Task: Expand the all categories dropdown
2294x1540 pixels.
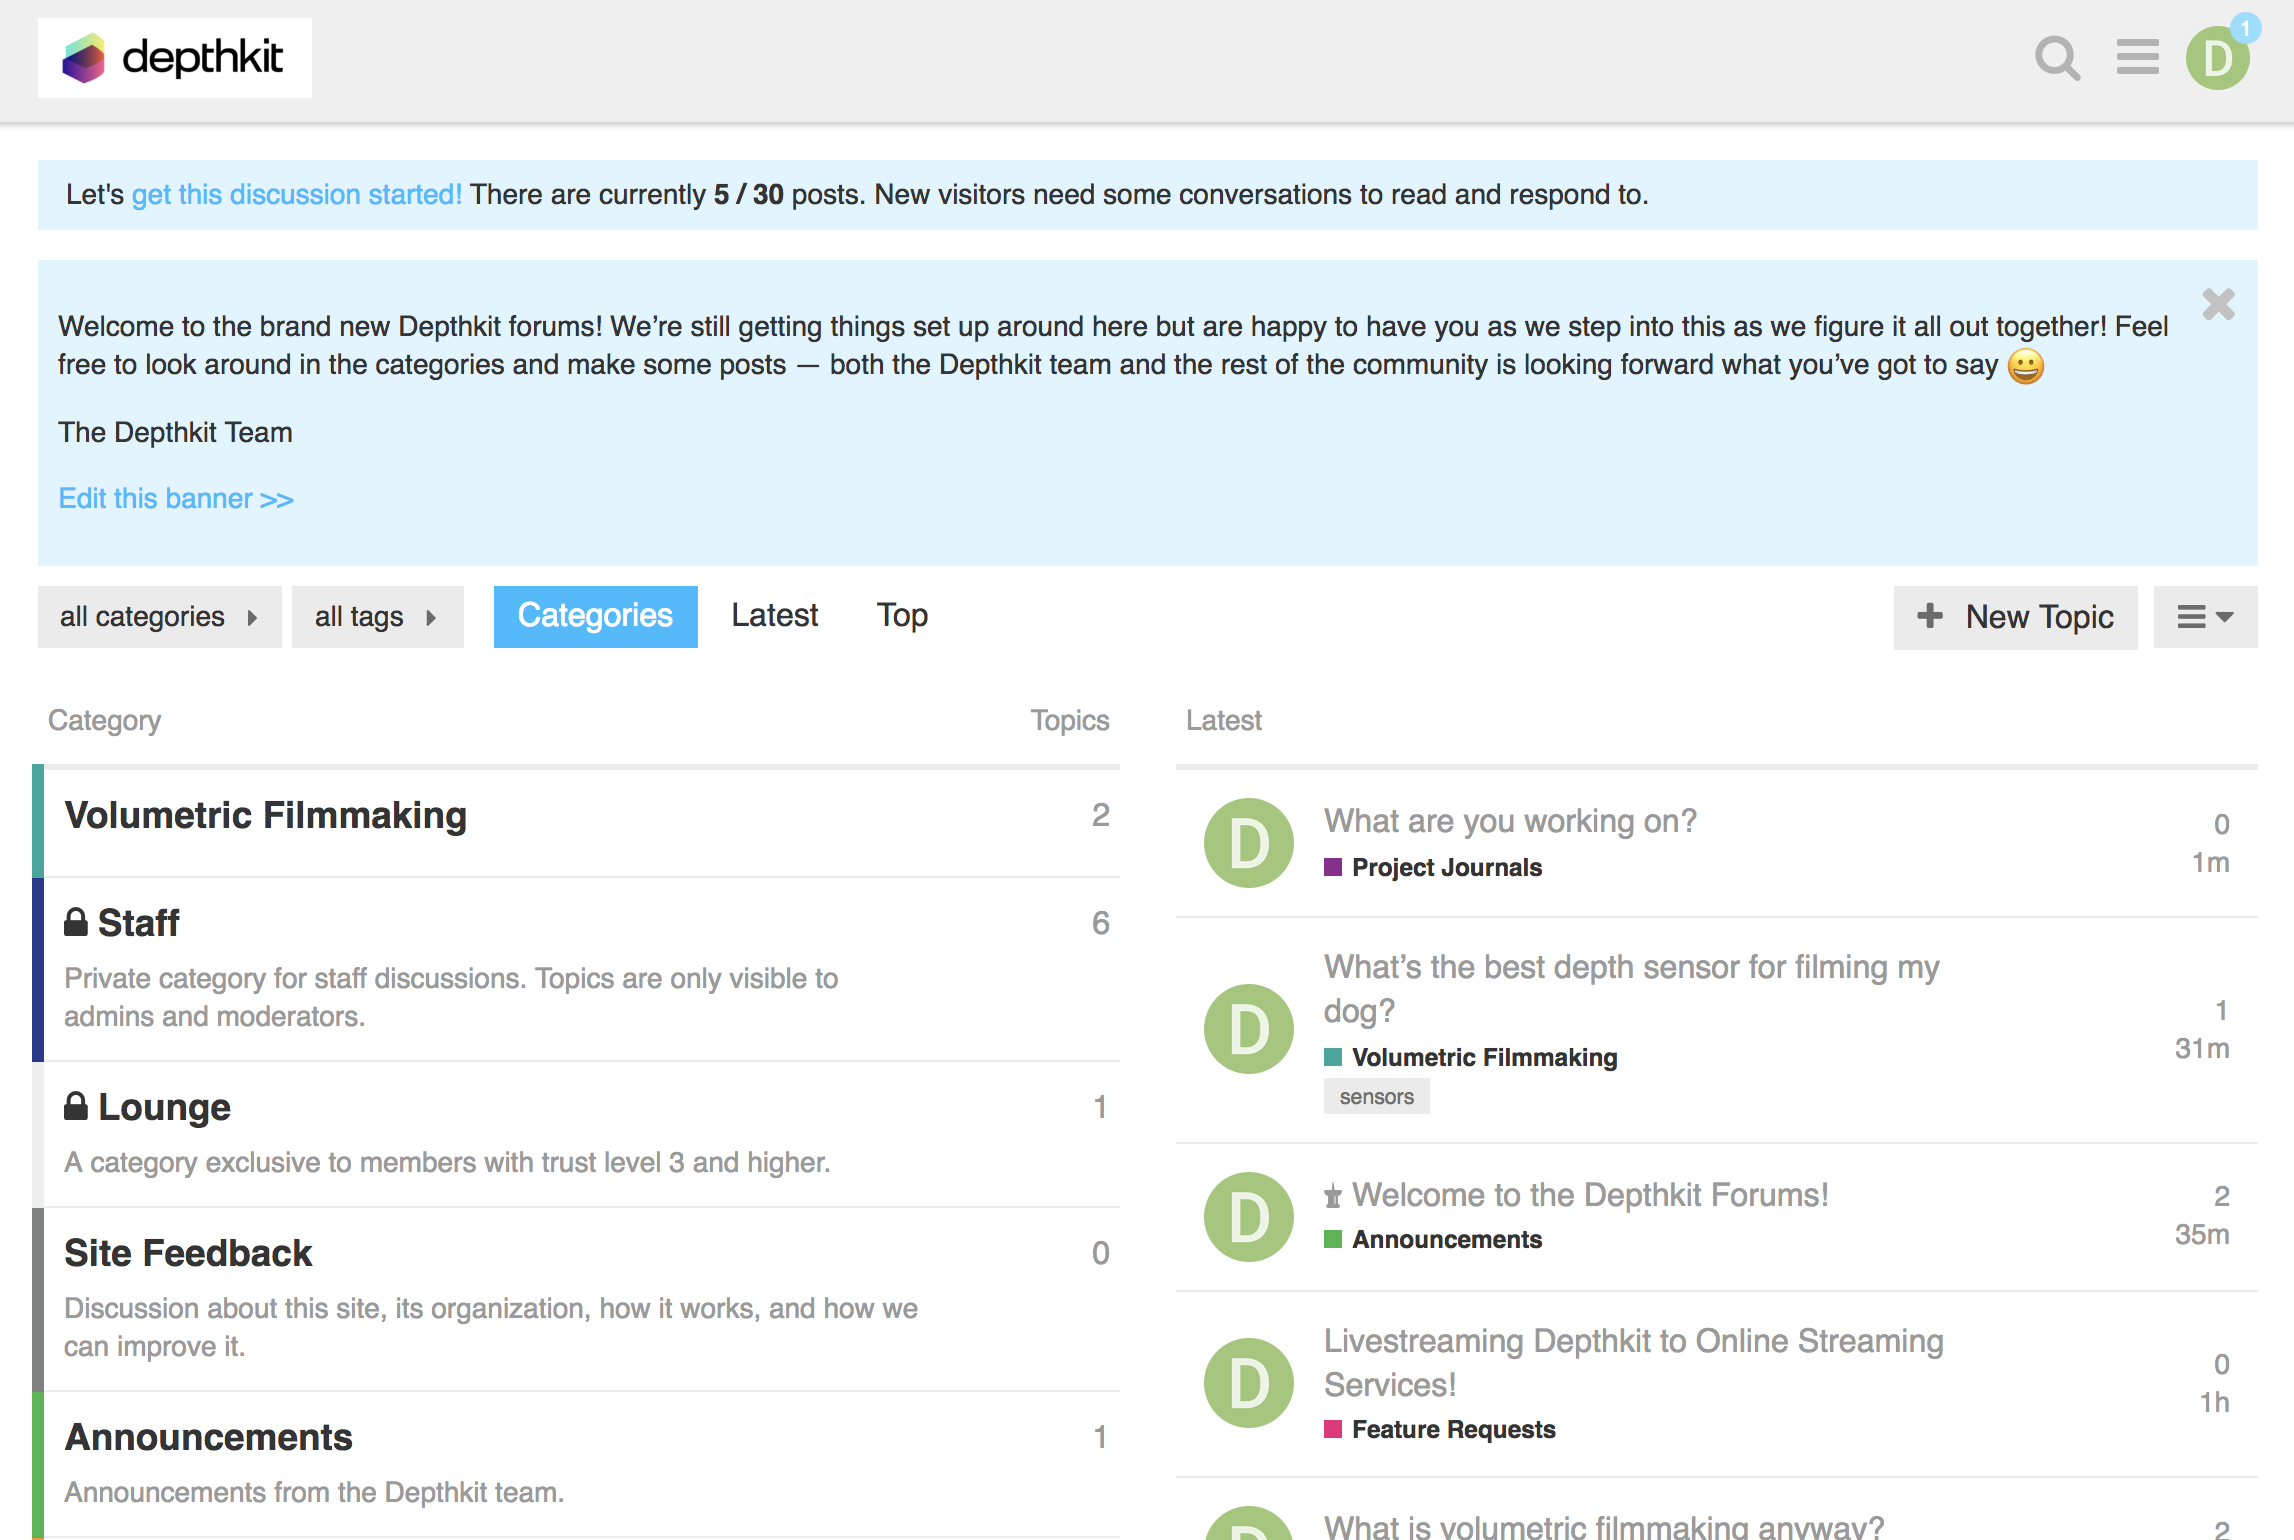Action: [160, 617]
